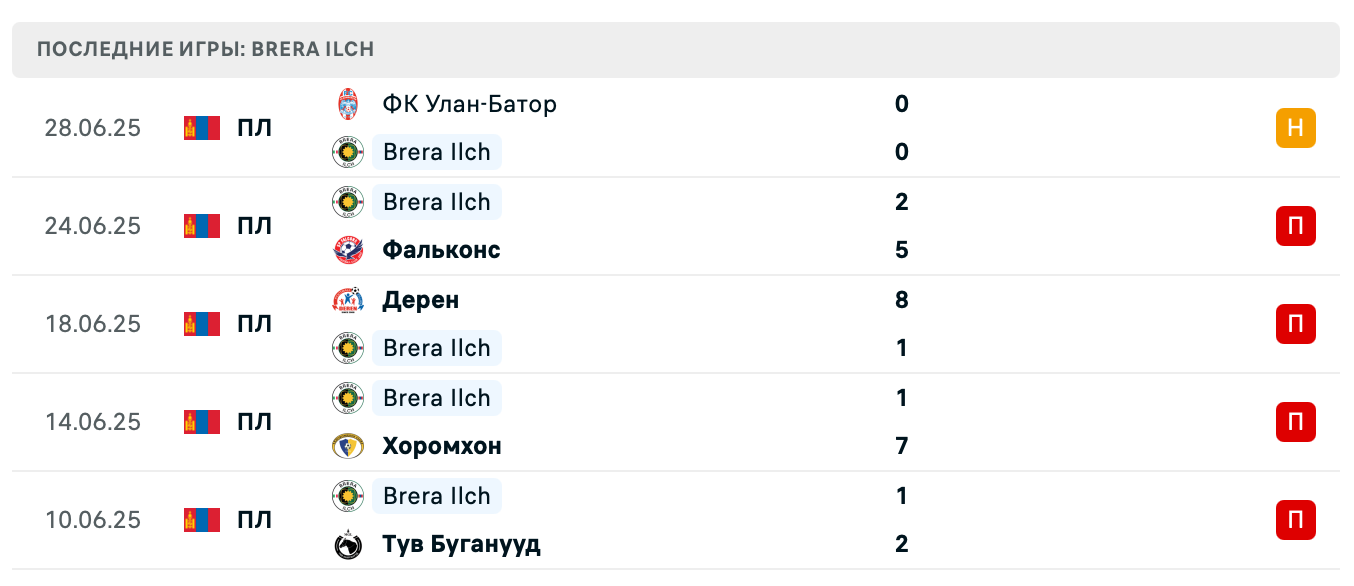Screen dimensions: 1354x586
Task: Open the Дерен team crest
Action: pyautogui.click(x=350, y=300)
